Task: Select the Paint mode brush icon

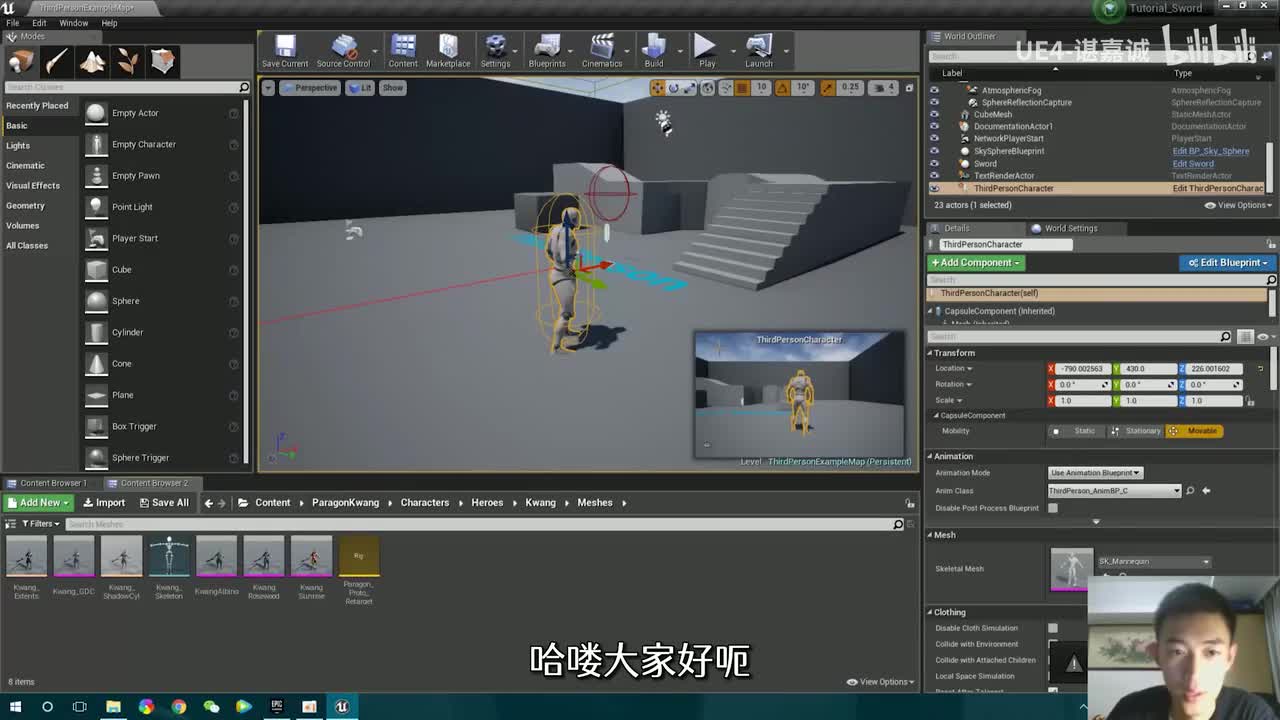Action: [56, 61]
